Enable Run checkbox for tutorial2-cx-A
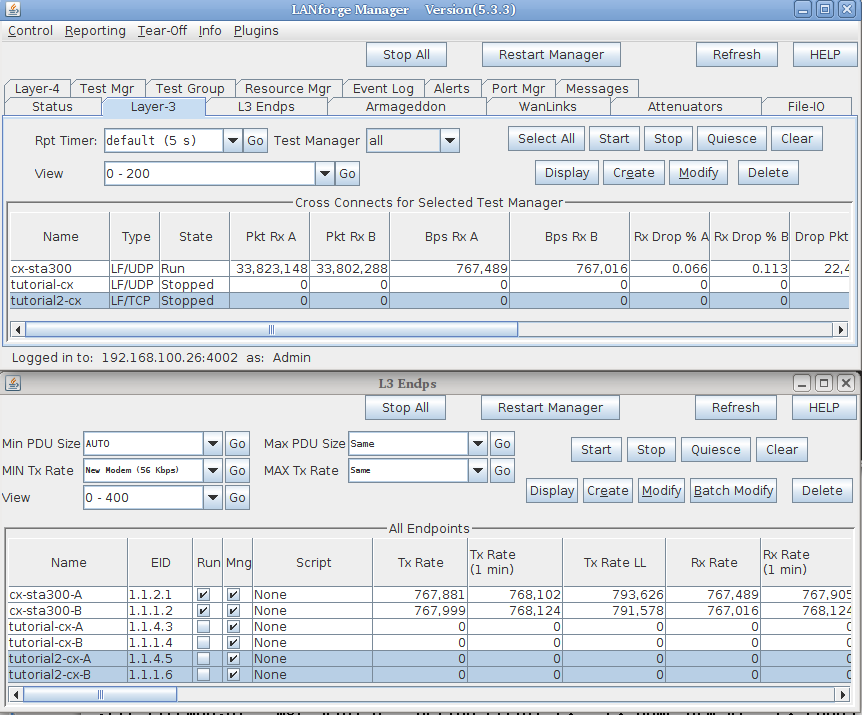The height and width of the screenshot is (715, 862). (203, 658)
